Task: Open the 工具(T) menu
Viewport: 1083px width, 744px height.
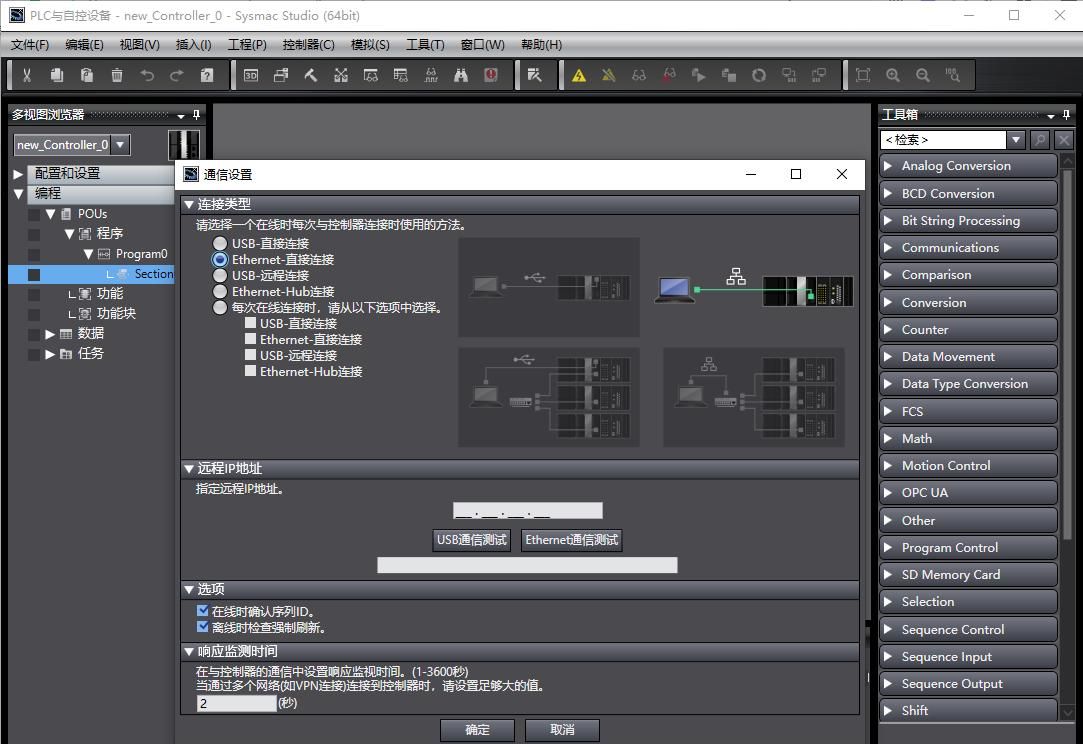Action: pos(424,44)
